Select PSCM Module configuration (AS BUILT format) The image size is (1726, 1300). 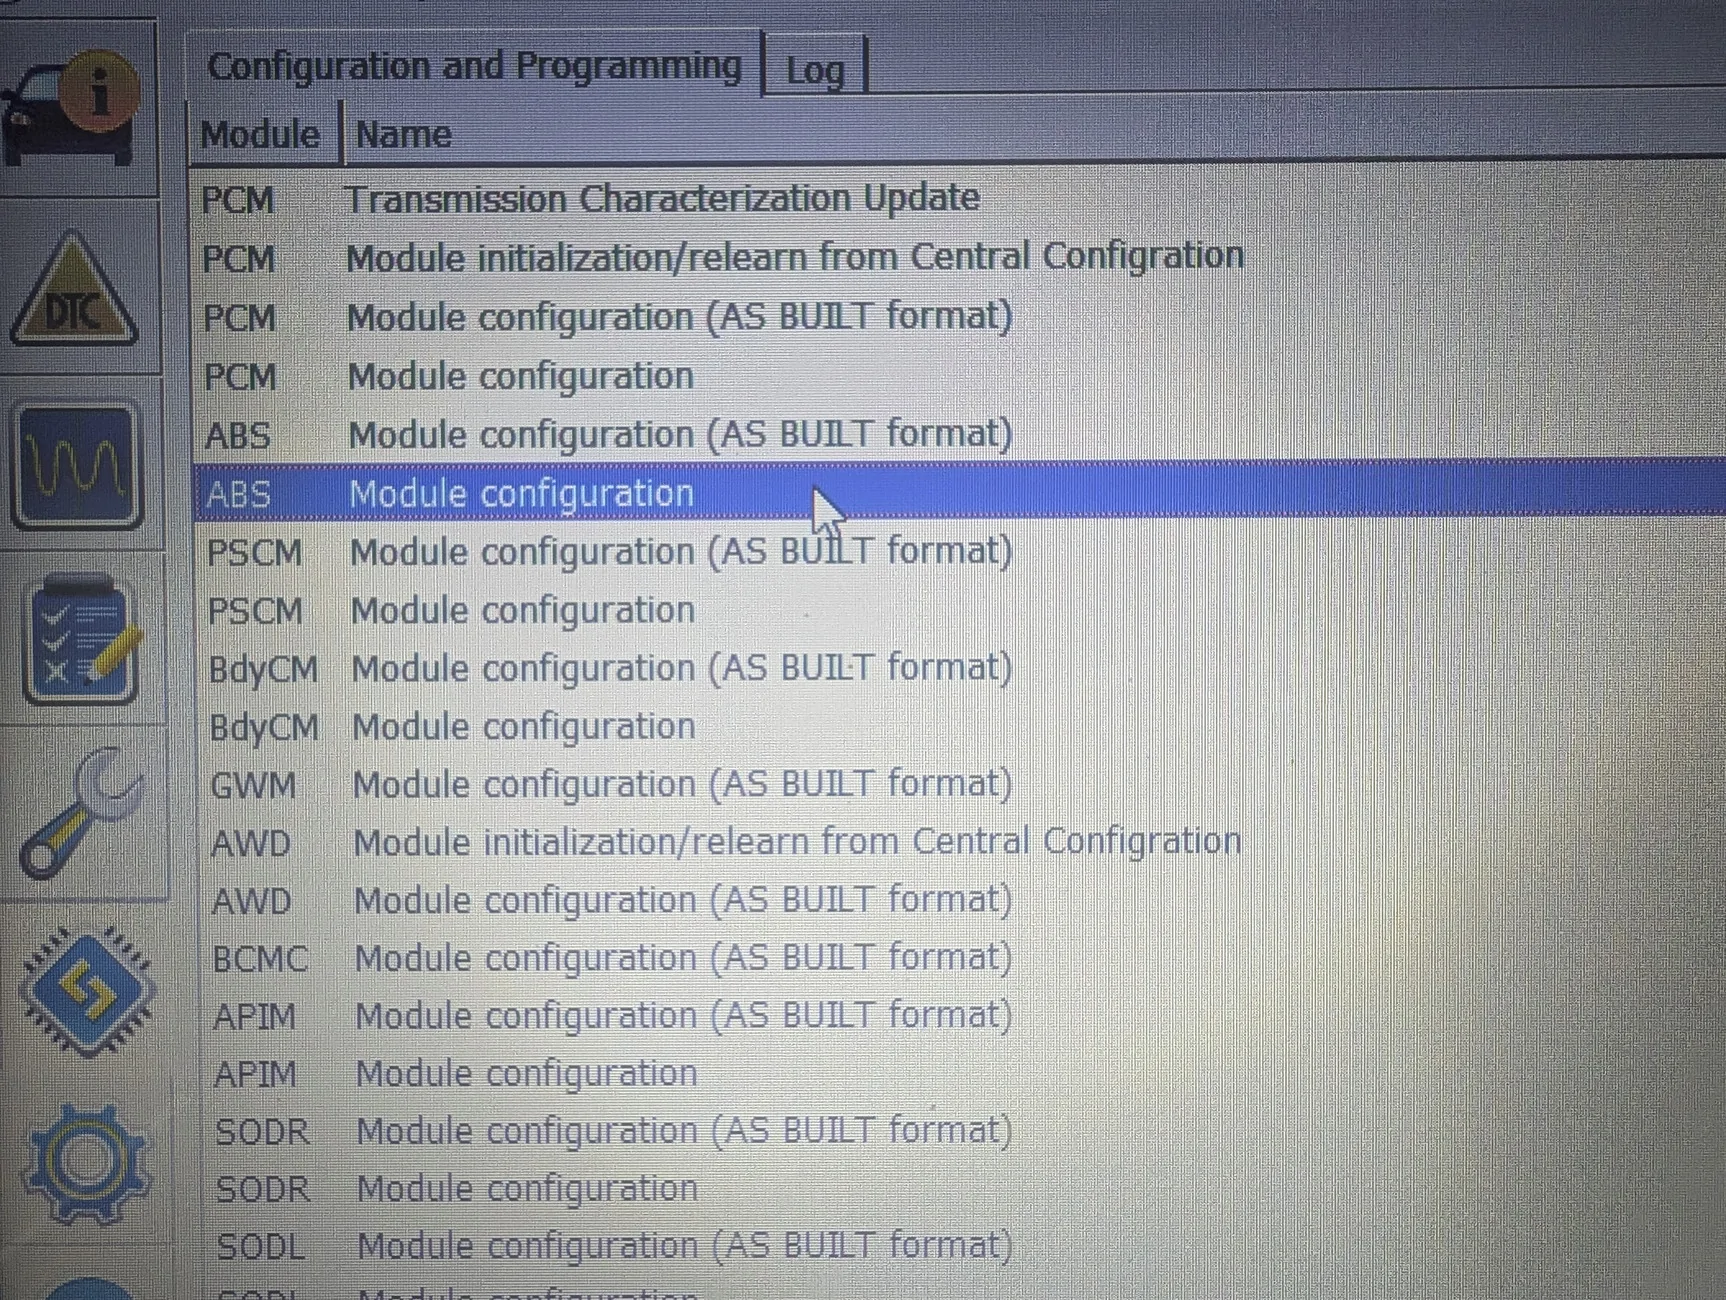(958, 552)
